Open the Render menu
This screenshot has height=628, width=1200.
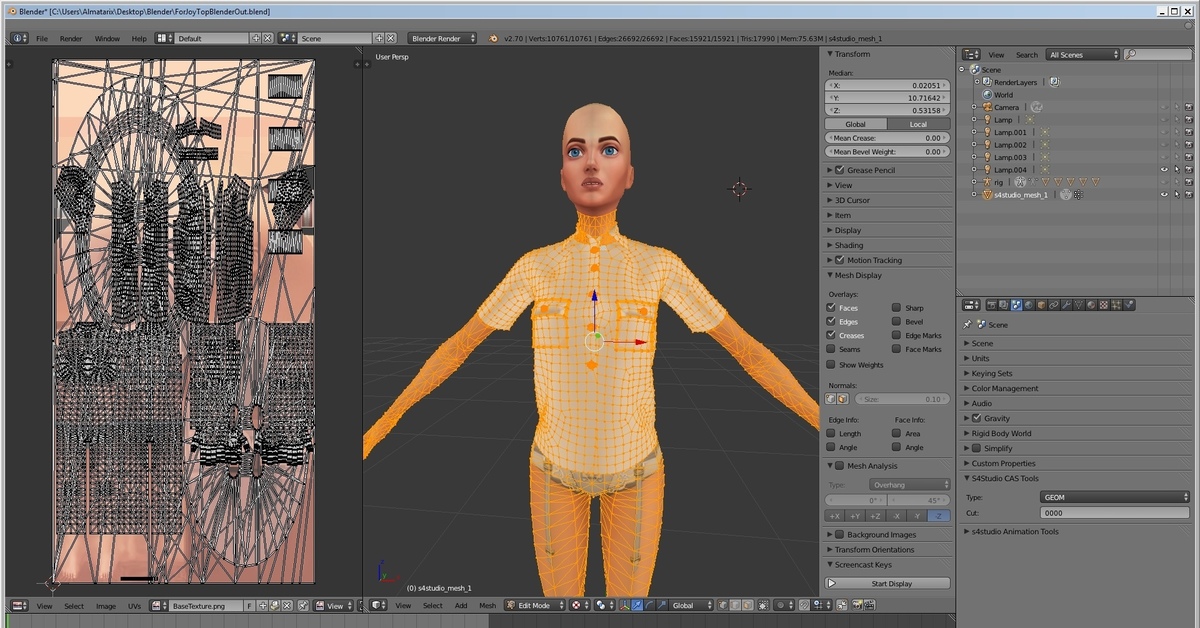point(71,39)
